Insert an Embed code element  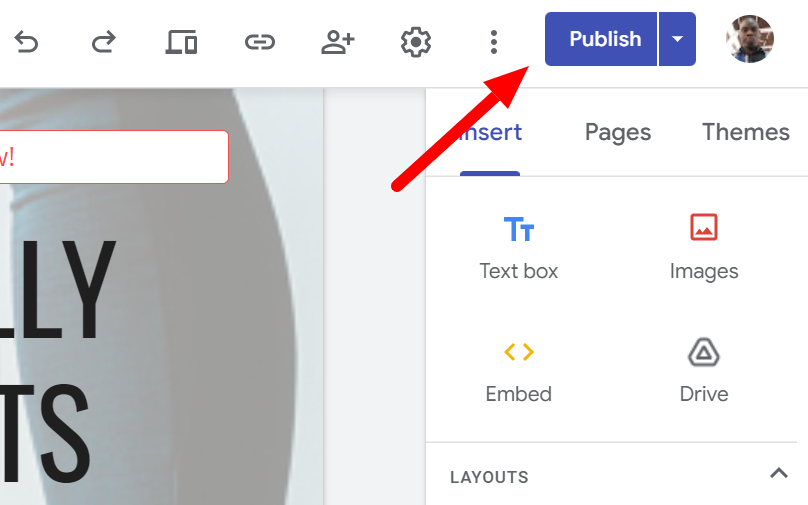coord(519,371)
